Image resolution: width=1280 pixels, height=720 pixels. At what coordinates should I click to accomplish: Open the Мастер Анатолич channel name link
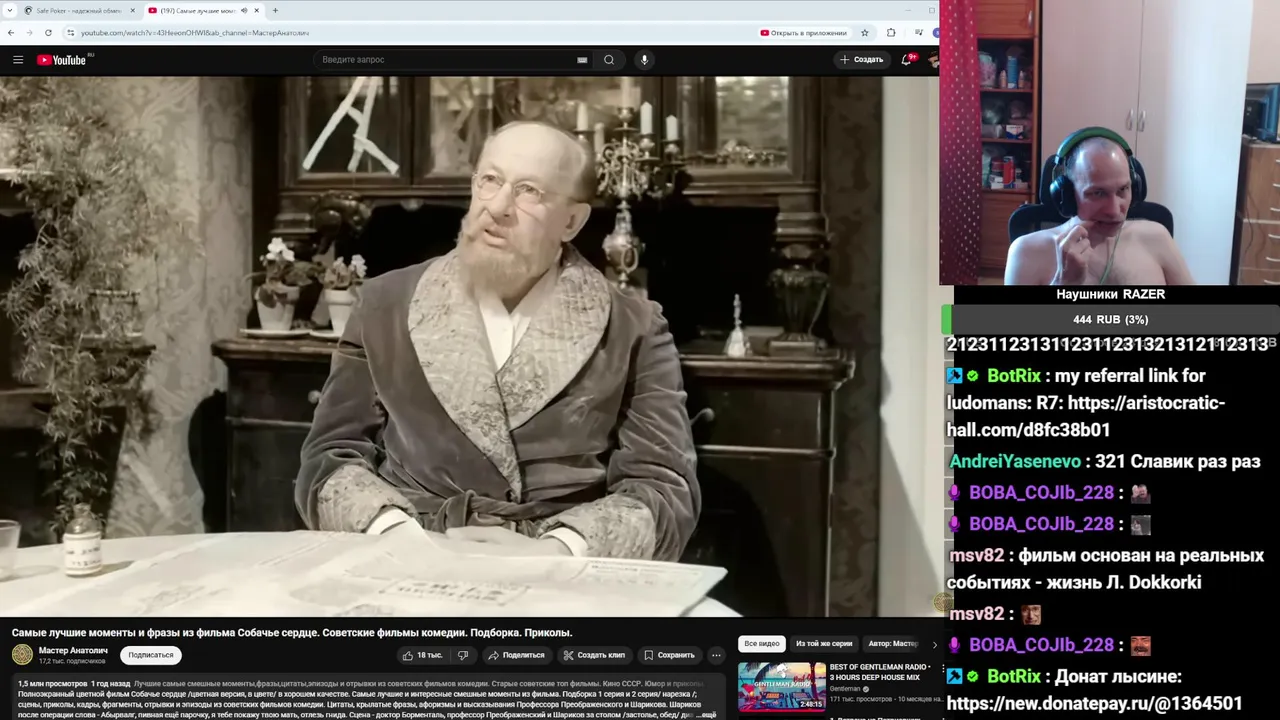click(73, 651)
